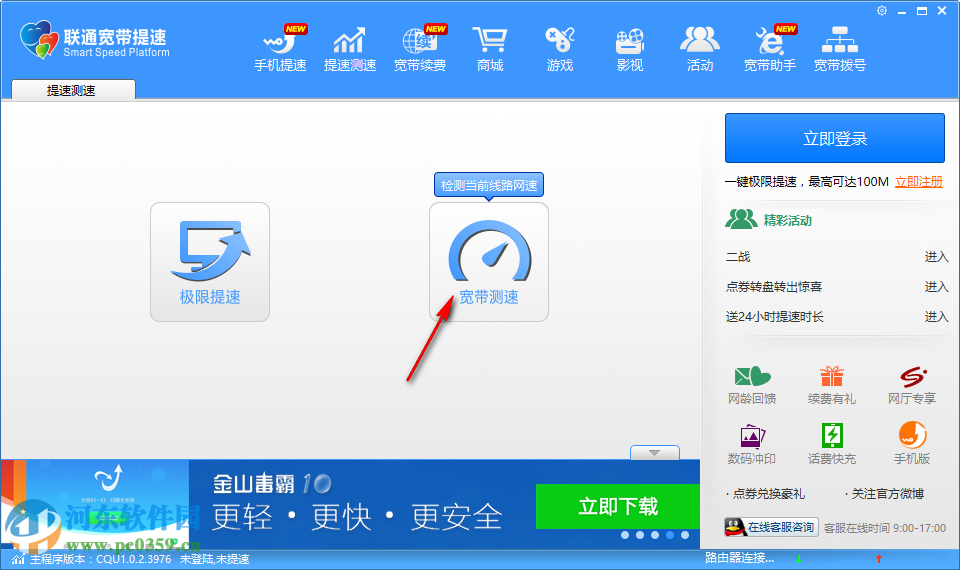Viewport: 960px width, 570px height.
Task: Open 网厅专享 red swirl icon
Action: click(912, 386)
